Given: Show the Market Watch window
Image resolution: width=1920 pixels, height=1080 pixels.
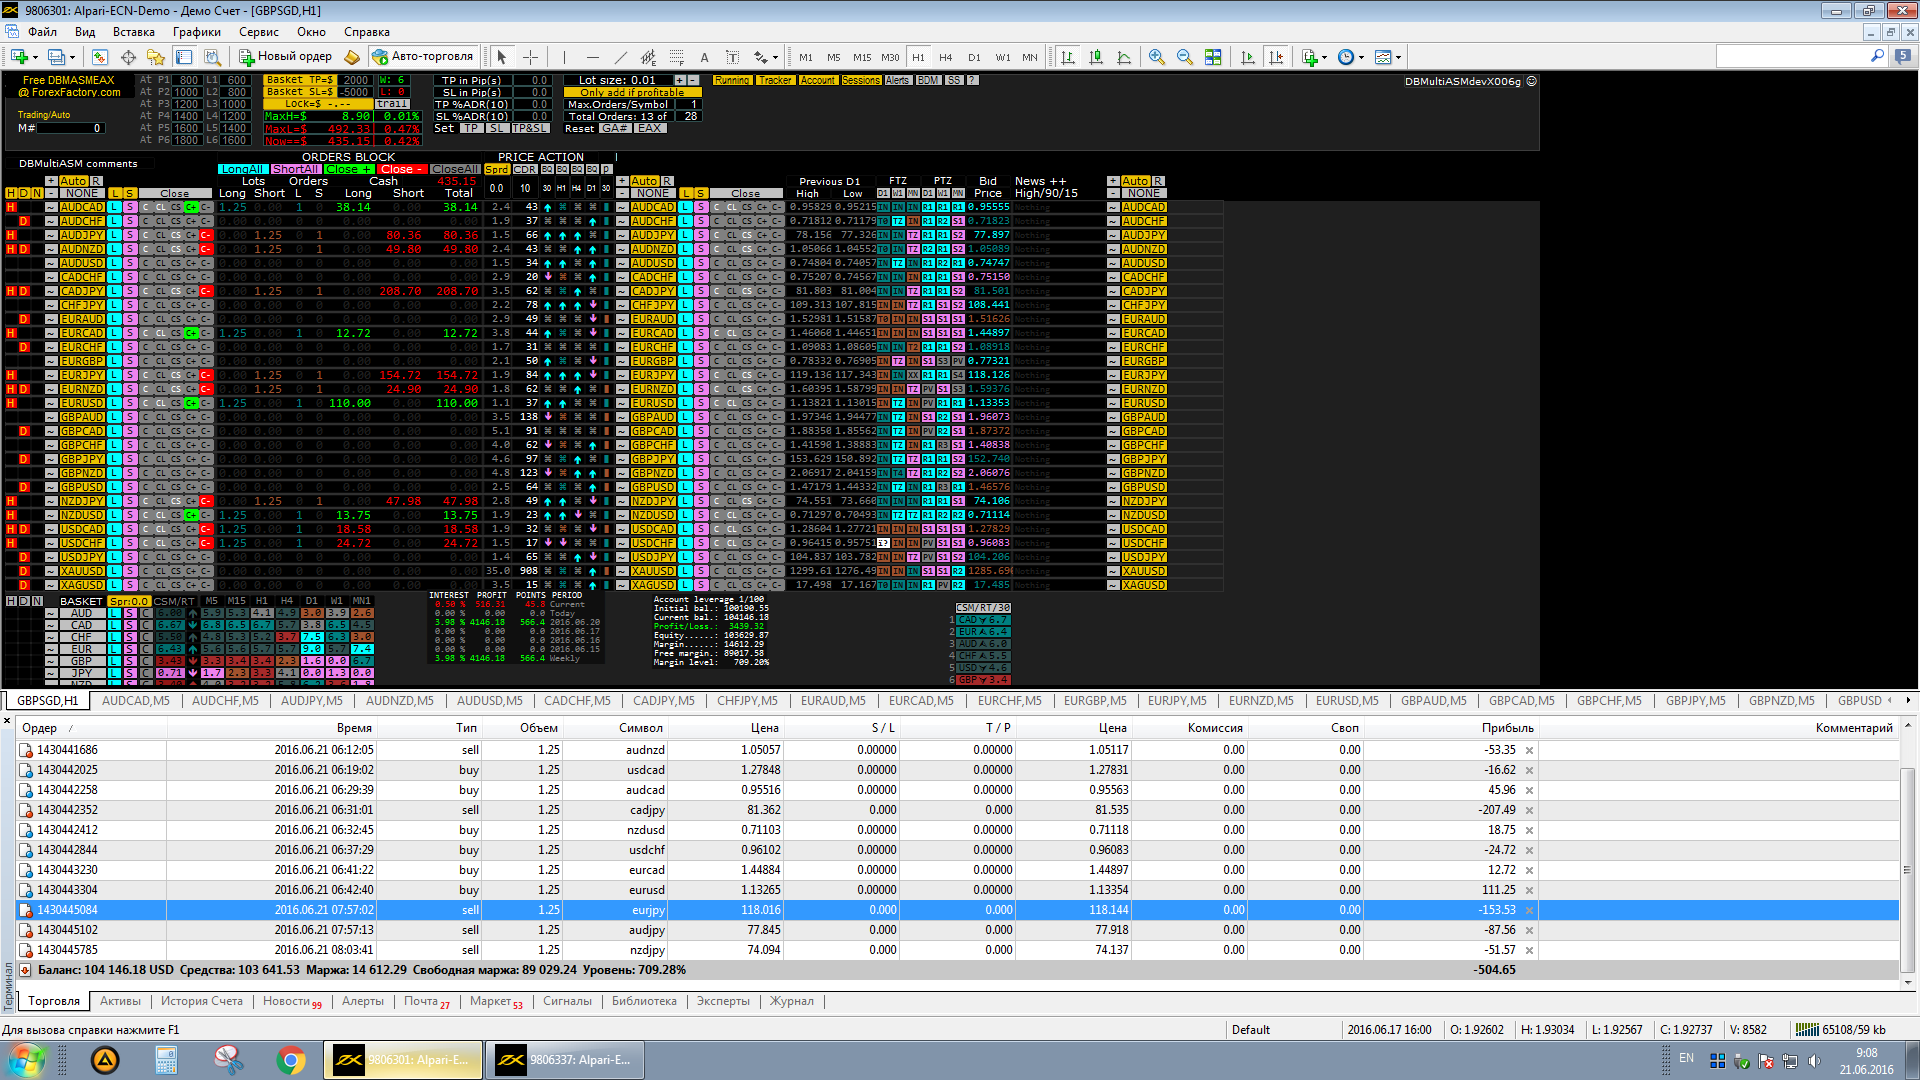Looking at the screenshot, I should pyautogui.click(x=99, y=57).
